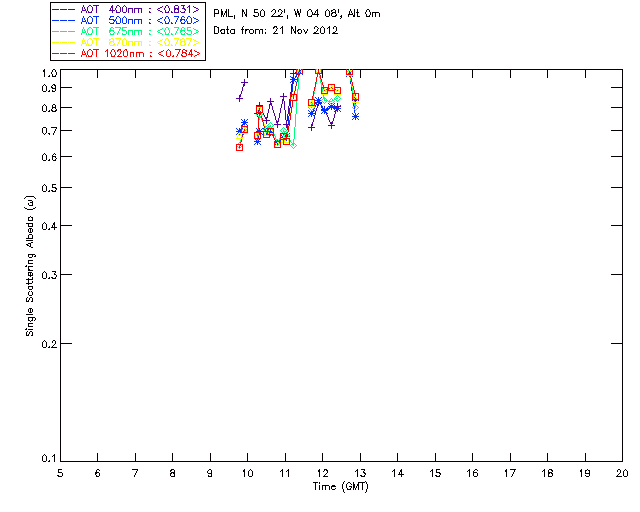This screenshot has width=640, height=512.
Task: Click the AOT 500nm legend entry
Action: pos(126,20)
